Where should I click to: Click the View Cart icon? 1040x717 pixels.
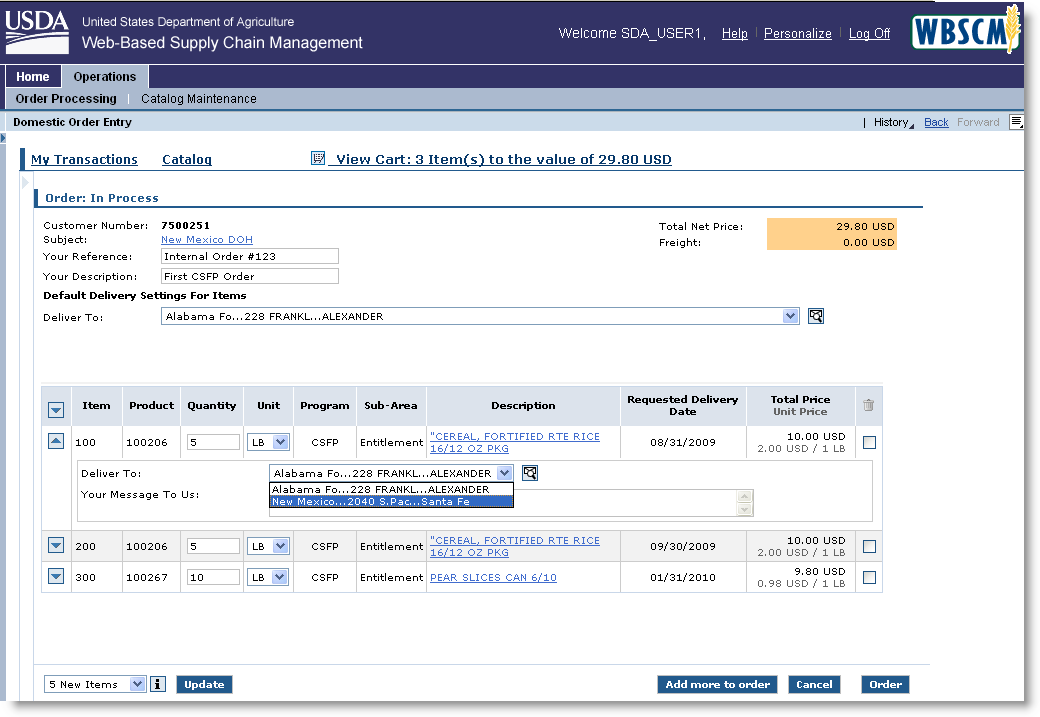point(318,159)
